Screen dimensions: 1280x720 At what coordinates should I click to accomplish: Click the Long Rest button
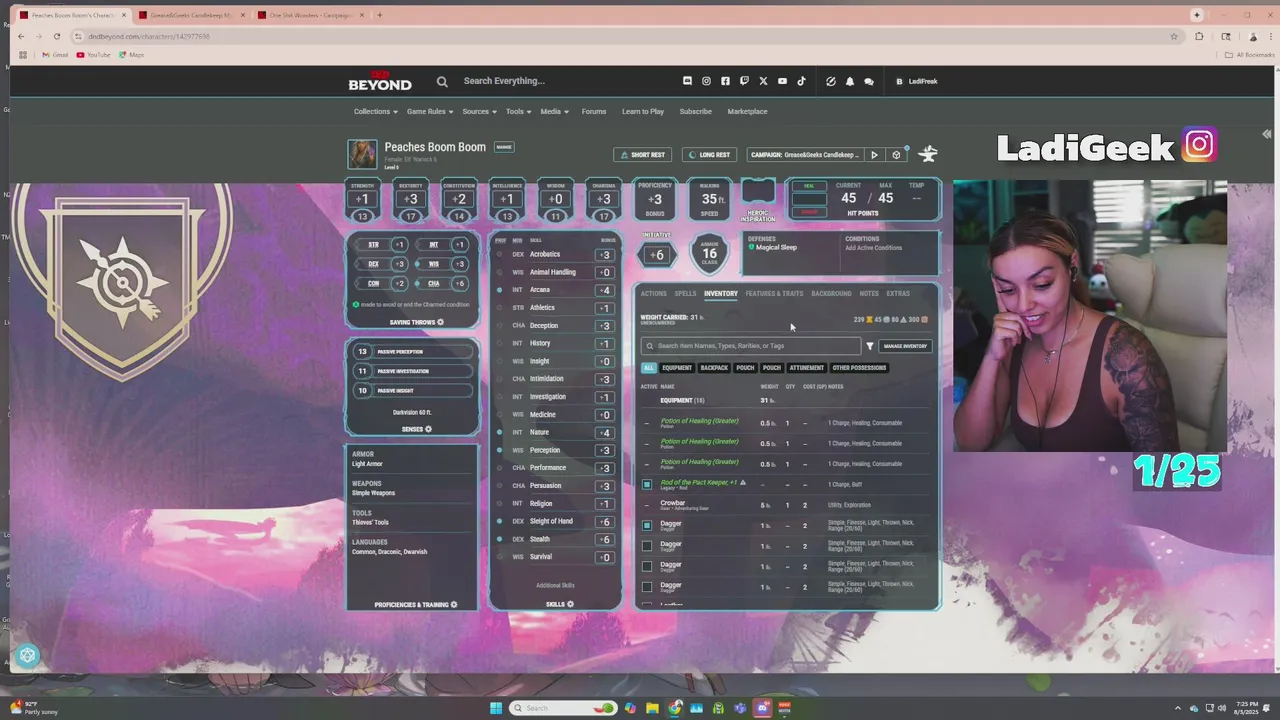click(709, 155)
